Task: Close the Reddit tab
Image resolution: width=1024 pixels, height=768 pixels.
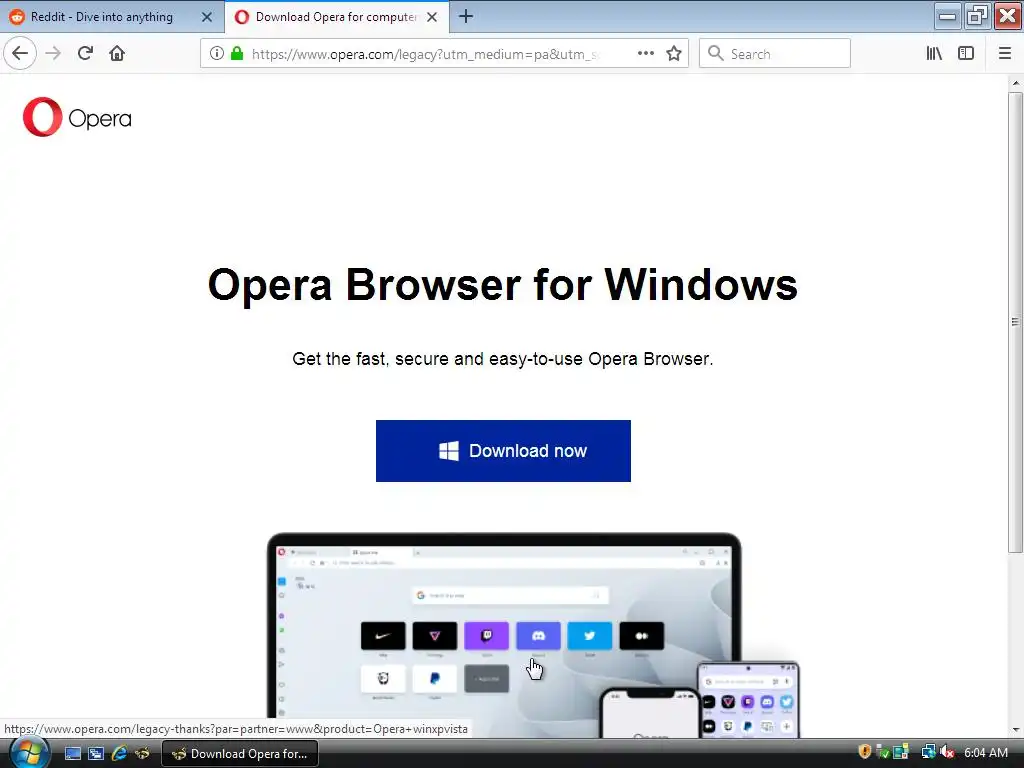Action: (x=207, y=17)
